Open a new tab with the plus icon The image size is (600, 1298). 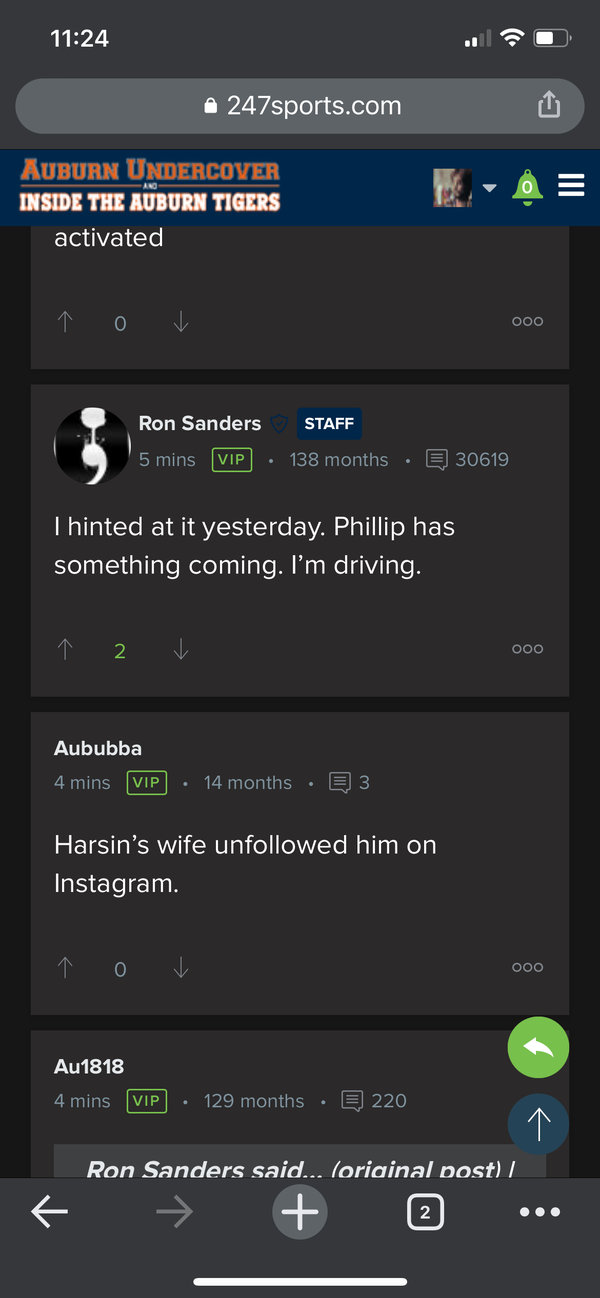click(300, 1211)
